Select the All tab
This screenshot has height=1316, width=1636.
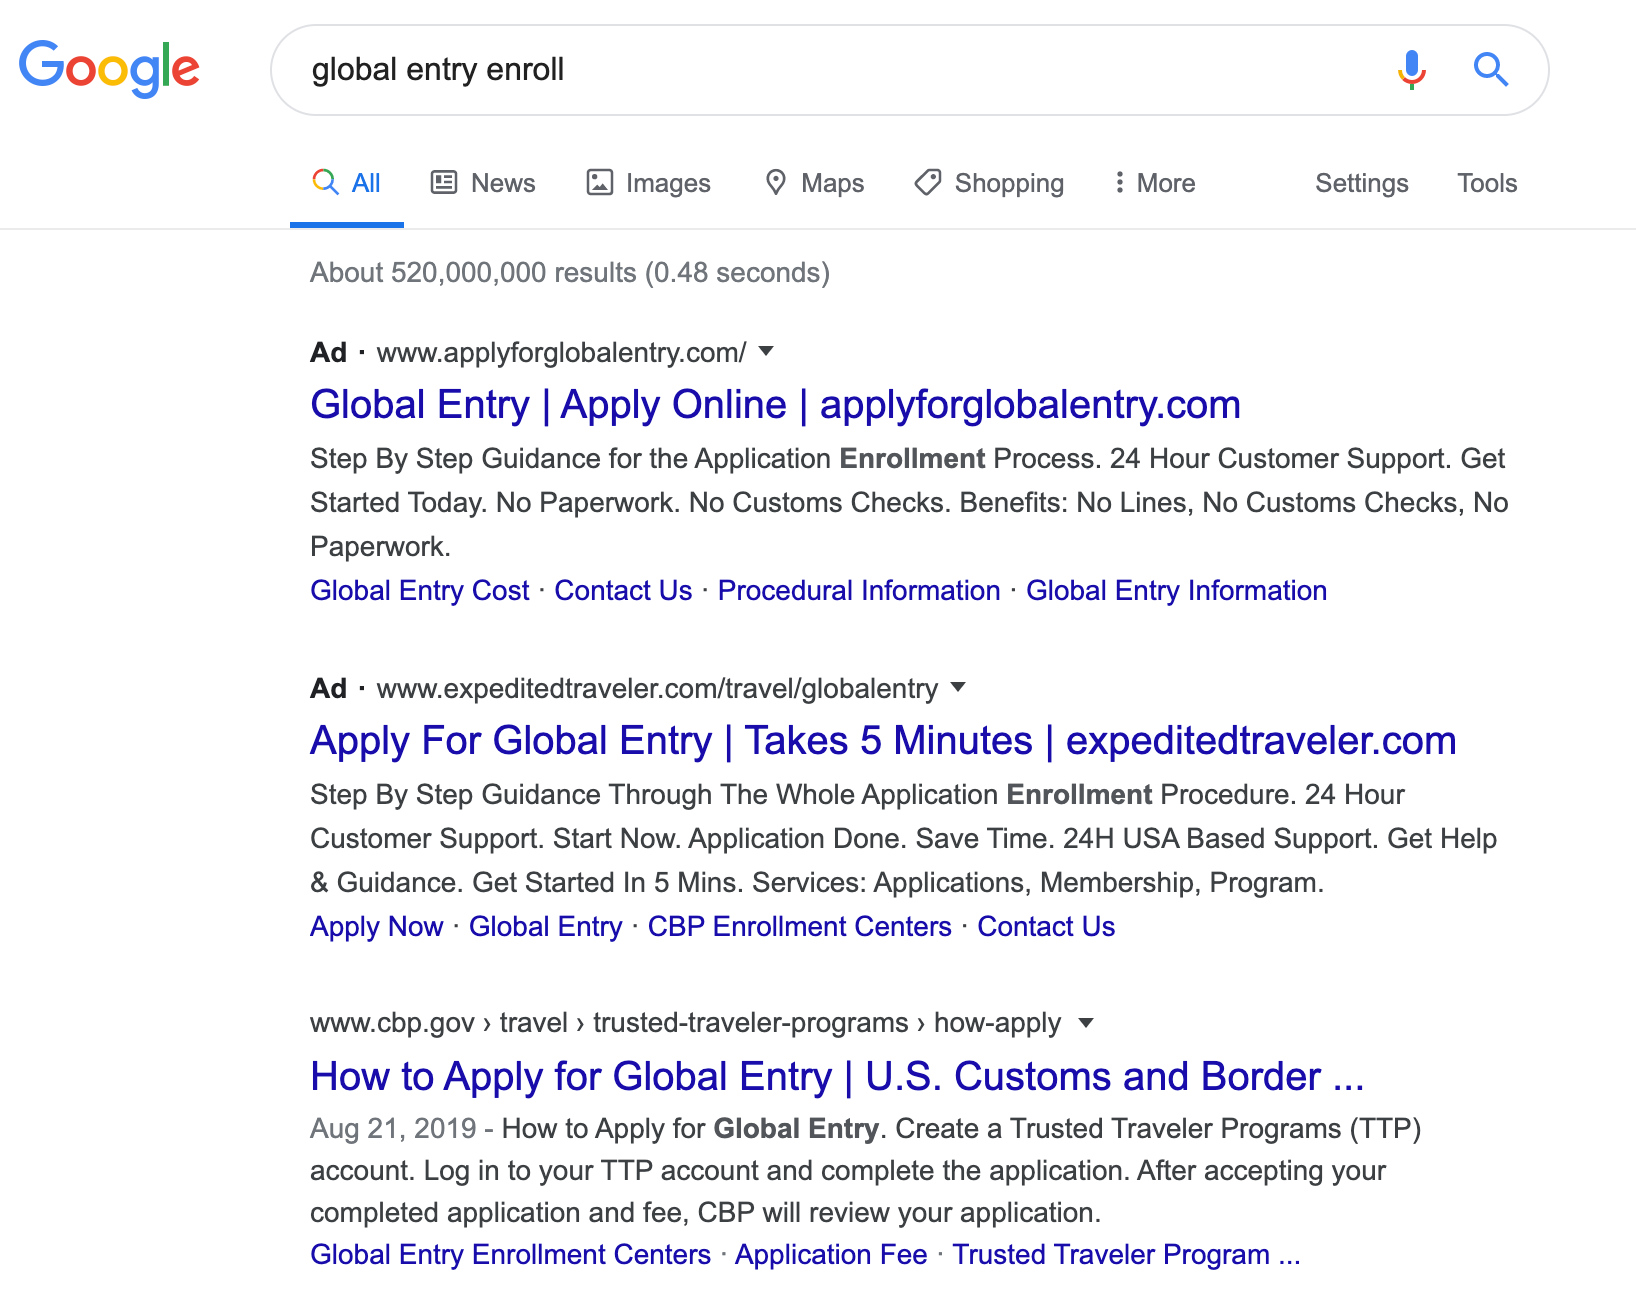tap(346, 183)
